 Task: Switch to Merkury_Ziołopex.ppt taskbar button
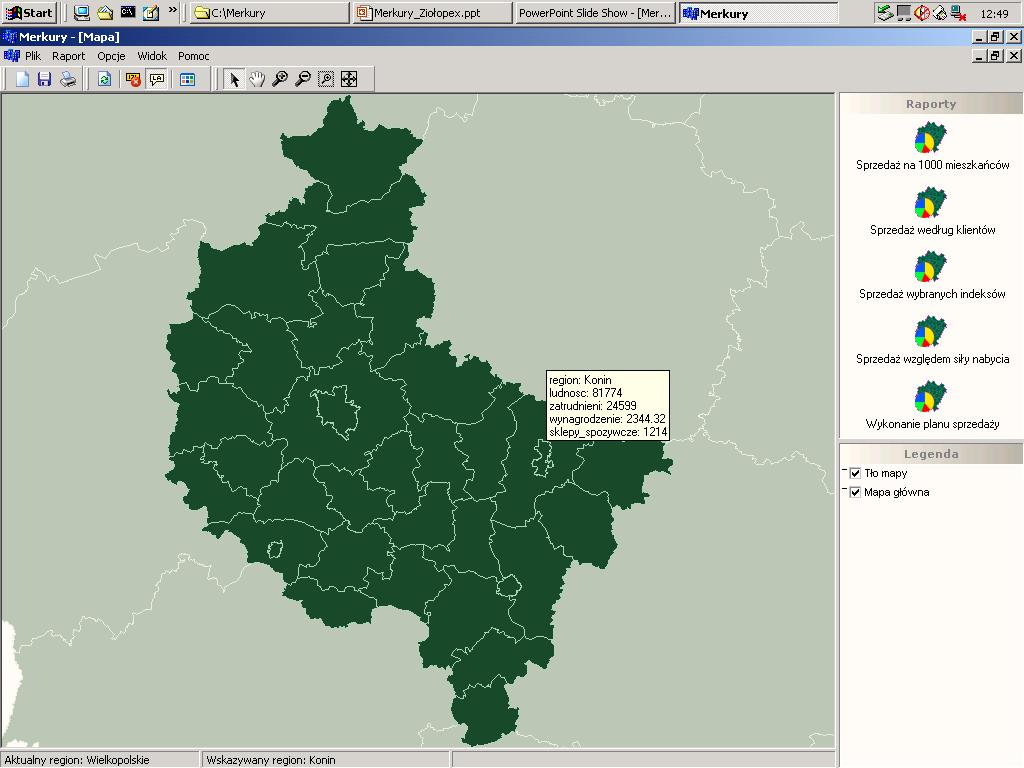point(432,12)
